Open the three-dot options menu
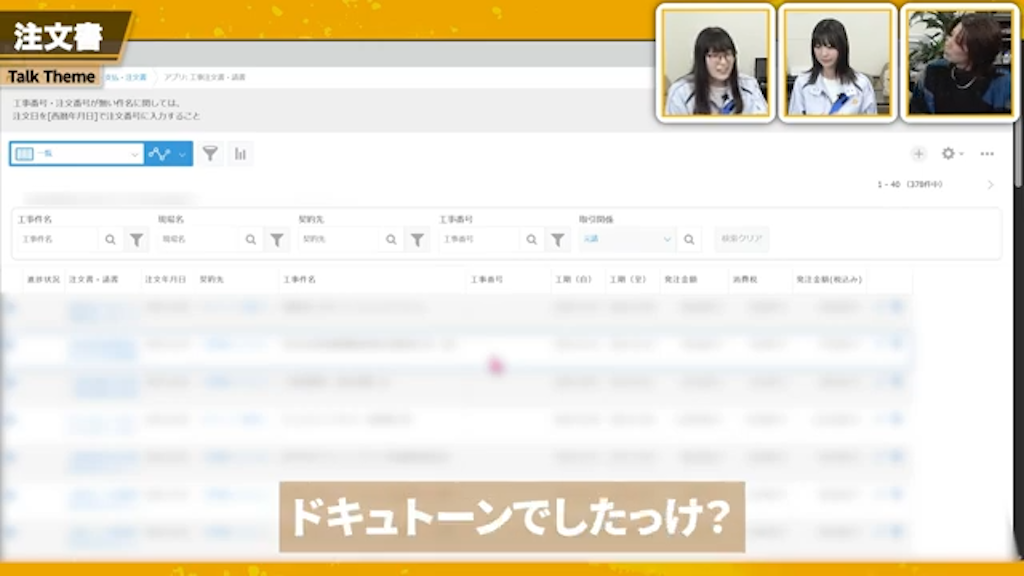The width and height of the screenshot is (1024, 576). pos(987,154)
